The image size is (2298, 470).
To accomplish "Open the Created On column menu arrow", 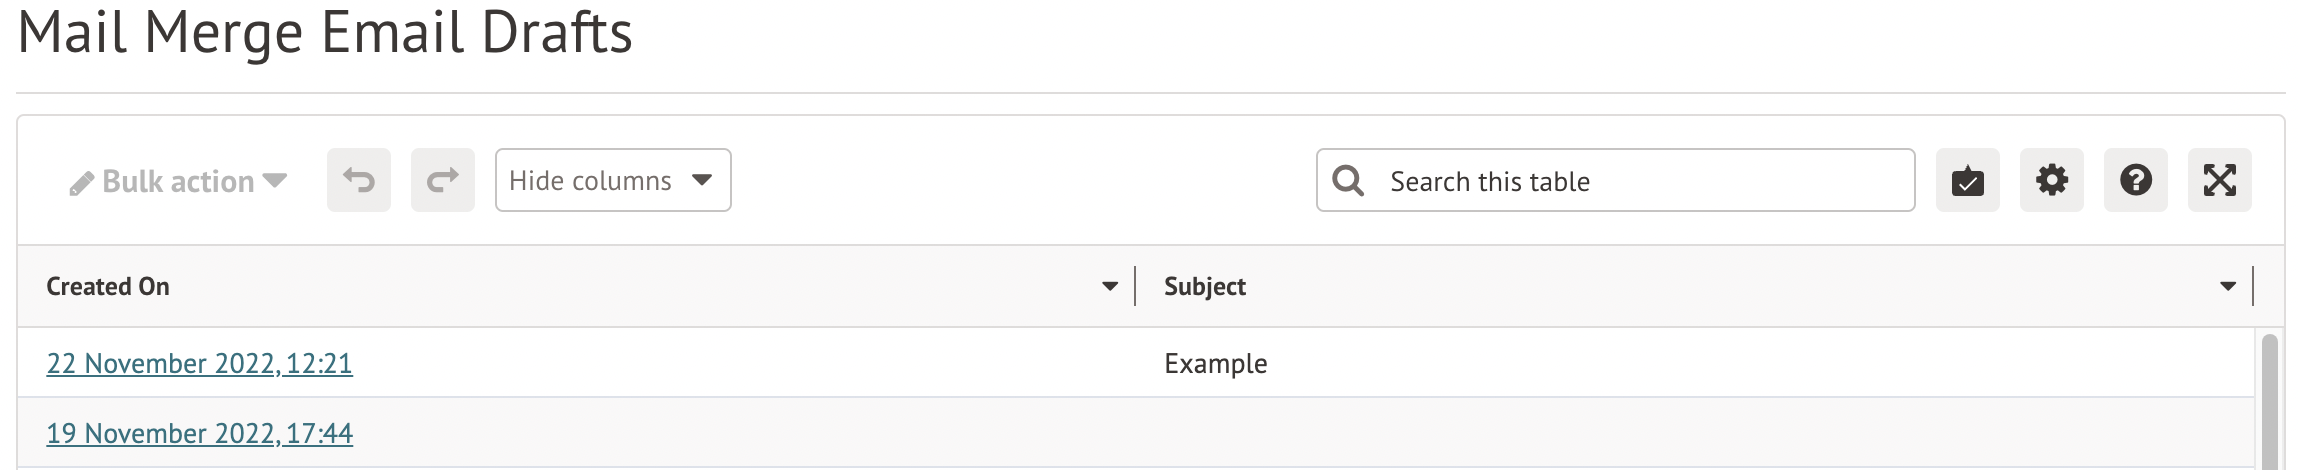I will pyautogui.click(x=1110, y=287).
